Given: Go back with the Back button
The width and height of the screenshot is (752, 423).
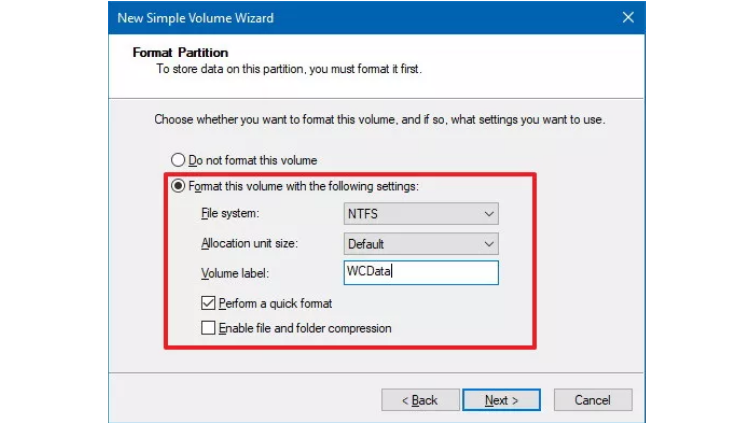Looking at the screenshot, I should (419, 400).
